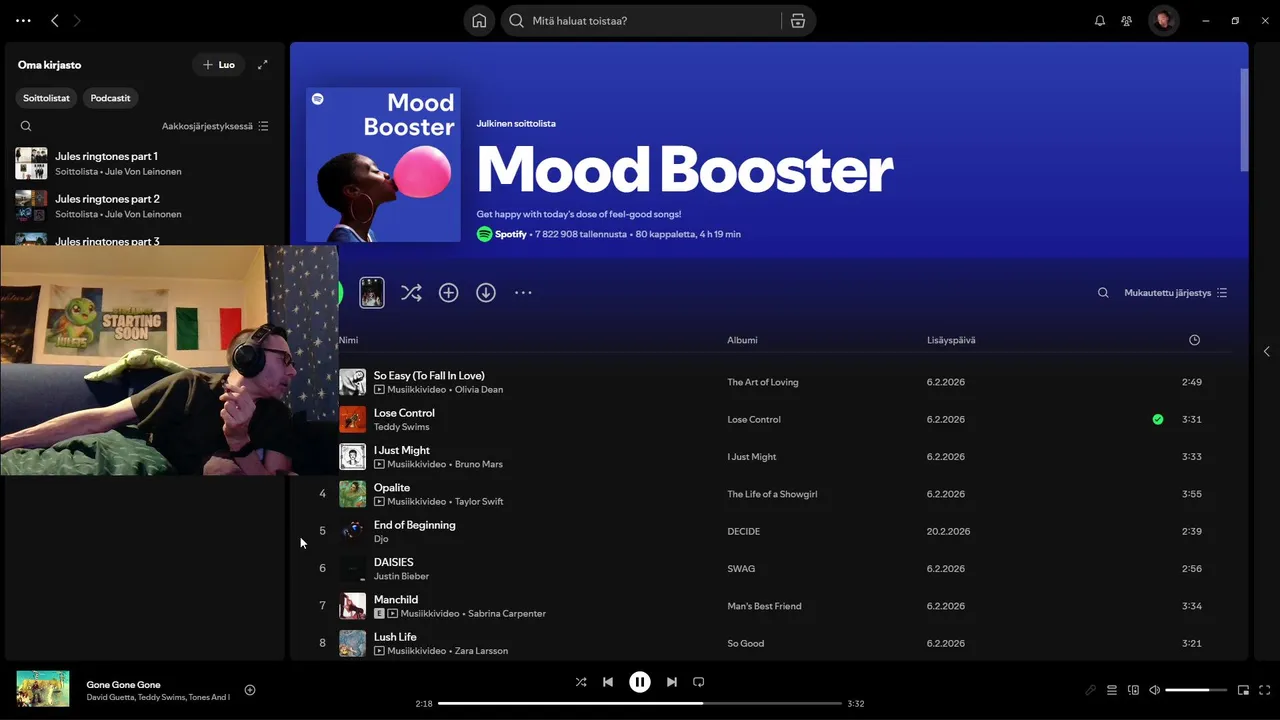Search within Oma kirjasto library

26,126
